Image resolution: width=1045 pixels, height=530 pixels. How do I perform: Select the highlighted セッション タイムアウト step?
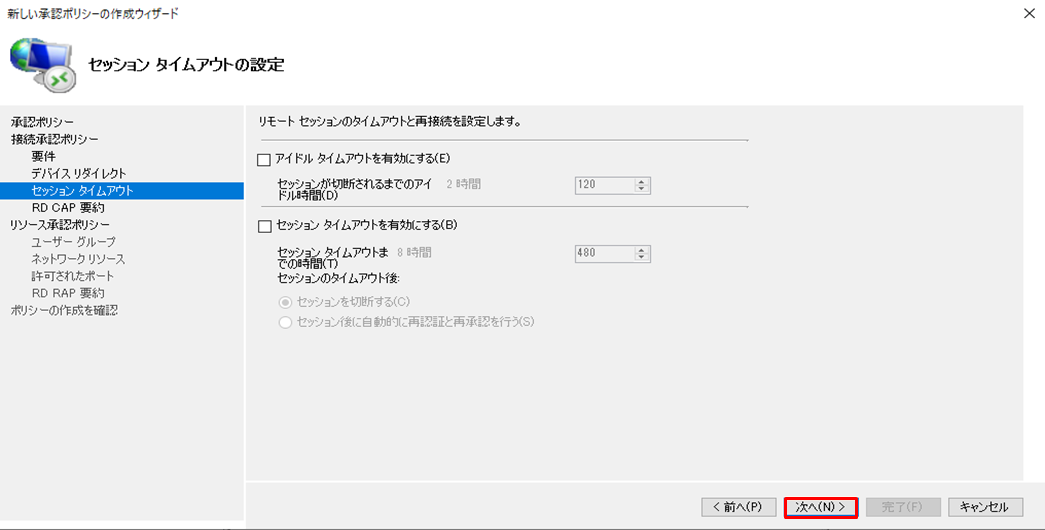coord(122,191)
